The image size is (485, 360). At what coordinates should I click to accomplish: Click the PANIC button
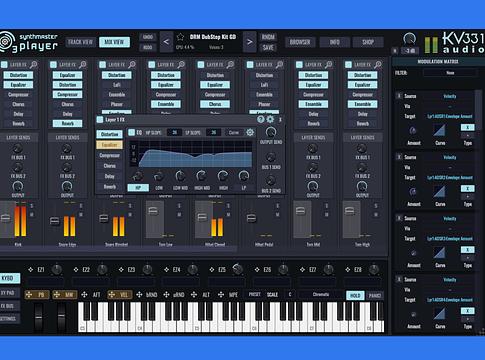[375, 295]
